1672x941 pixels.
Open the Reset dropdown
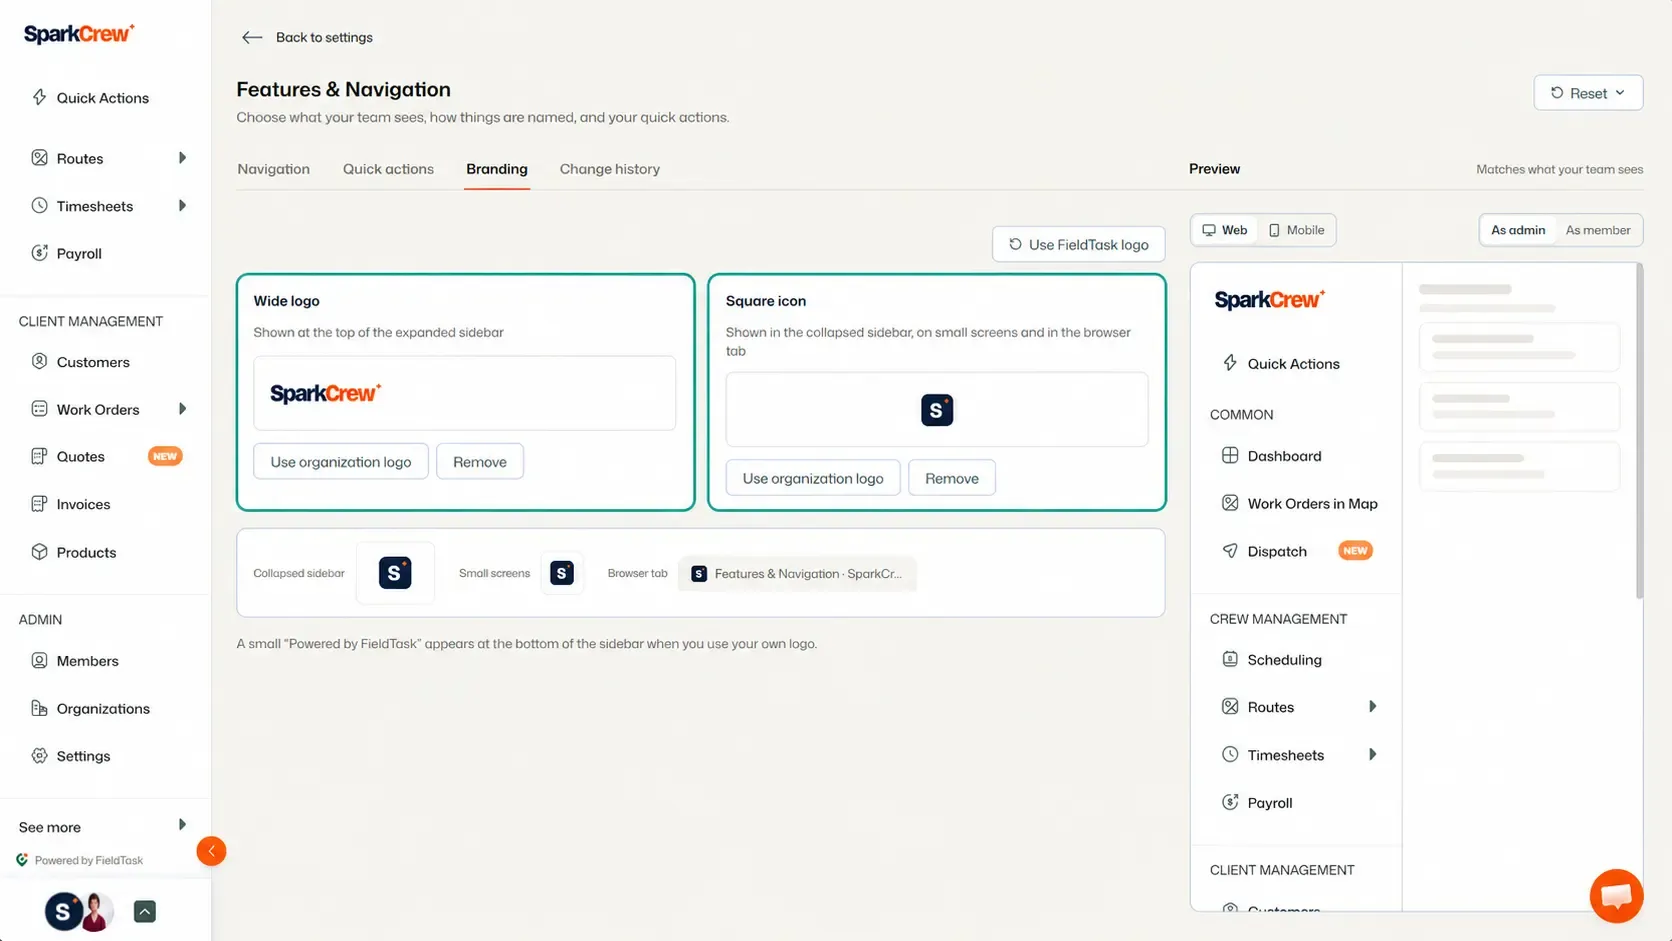click(x=1588, y=93)
